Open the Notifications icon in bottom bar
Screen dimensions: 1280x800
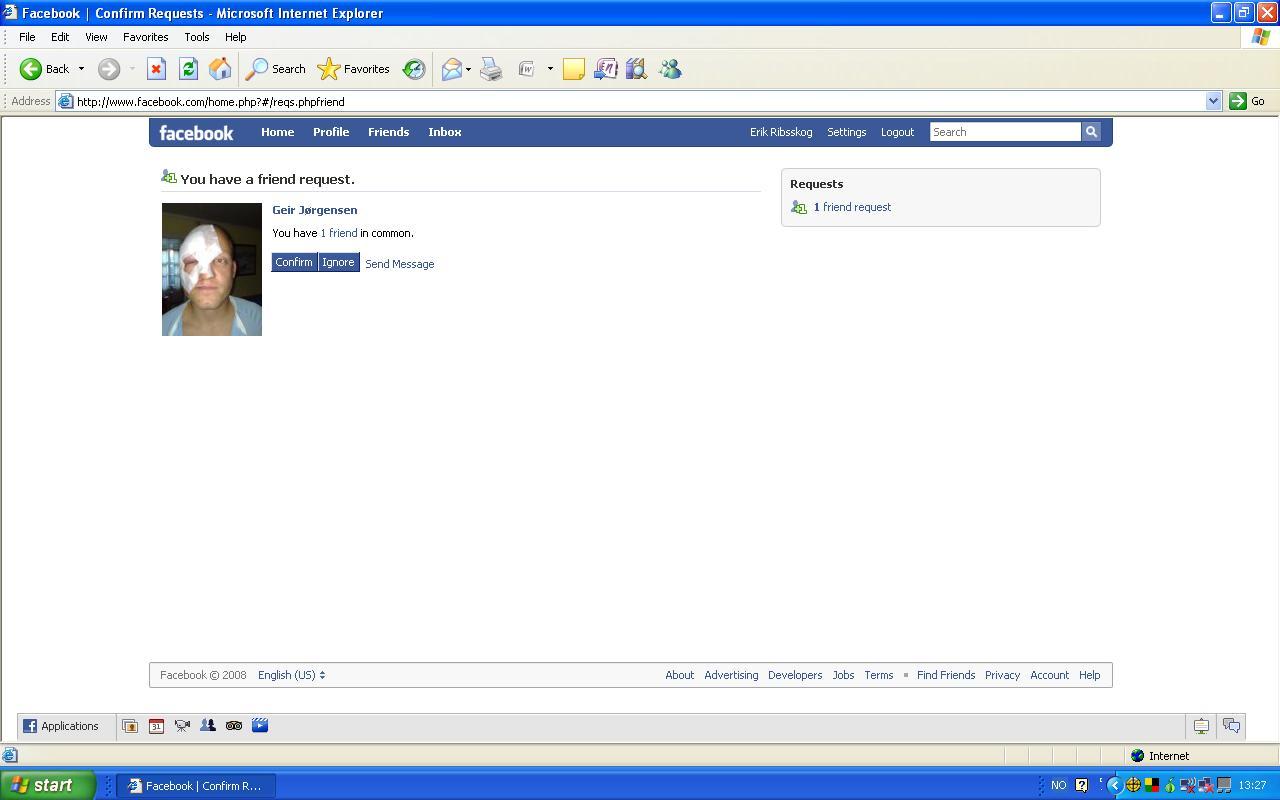click(1201, 726)
